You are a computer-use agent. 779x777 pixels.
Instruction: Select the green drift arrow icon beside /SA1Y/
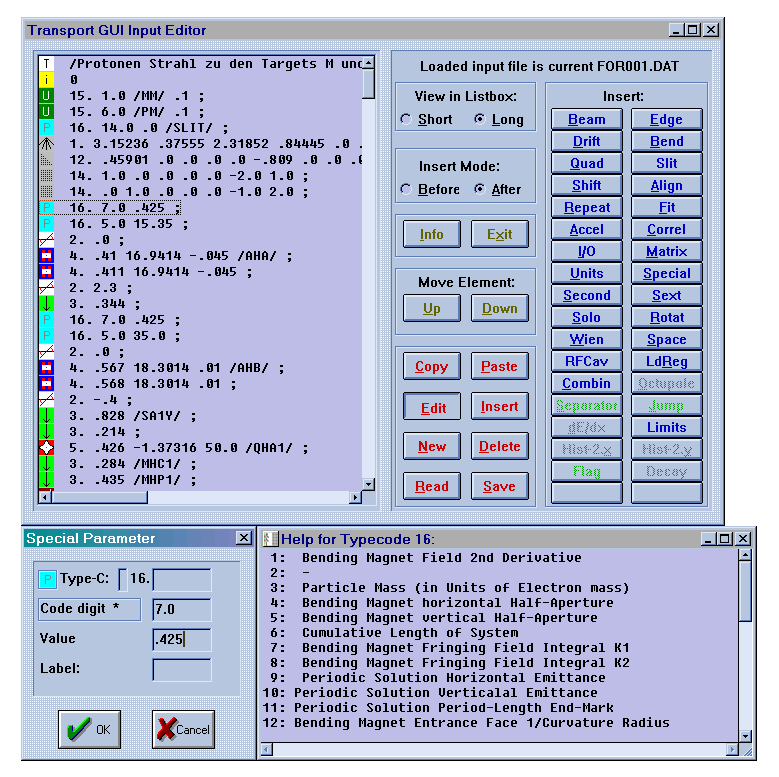coord(46,416)
